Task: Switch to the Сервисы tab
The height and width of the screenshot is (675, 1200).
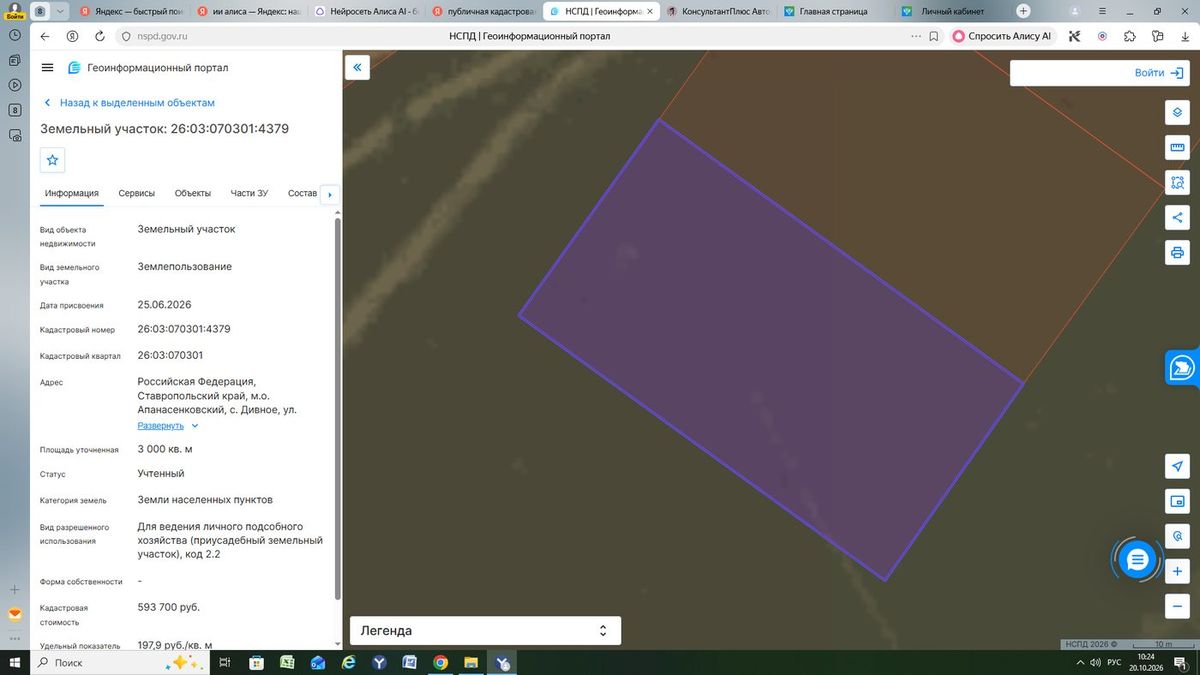Action: tap(136, 194)
